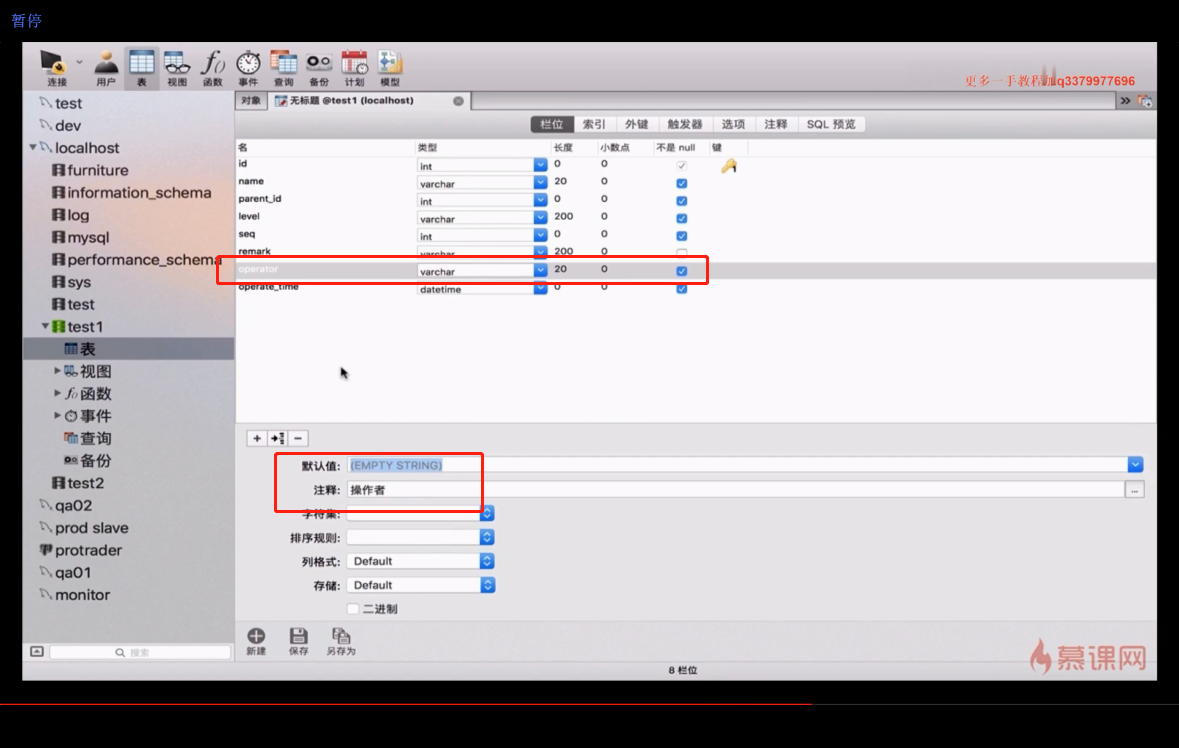1179x748 pixels.
Task: Switch to the 对象 (Objects) tab
Action: [x=251, y=101]
